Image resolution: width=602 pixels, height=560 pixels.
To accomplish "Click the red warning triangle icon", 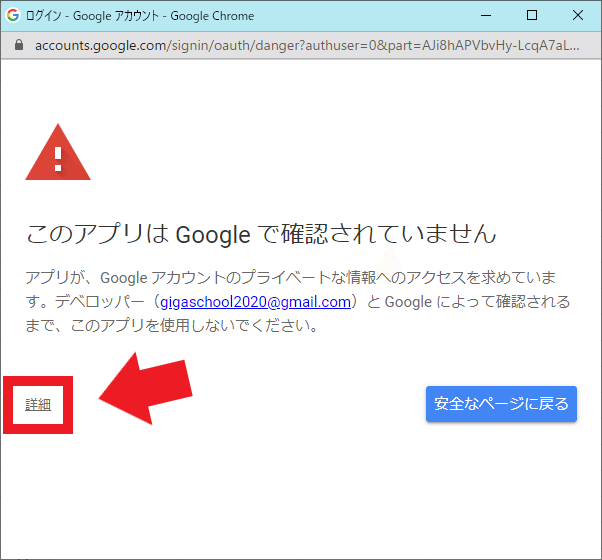I will [x=58, y=152].
